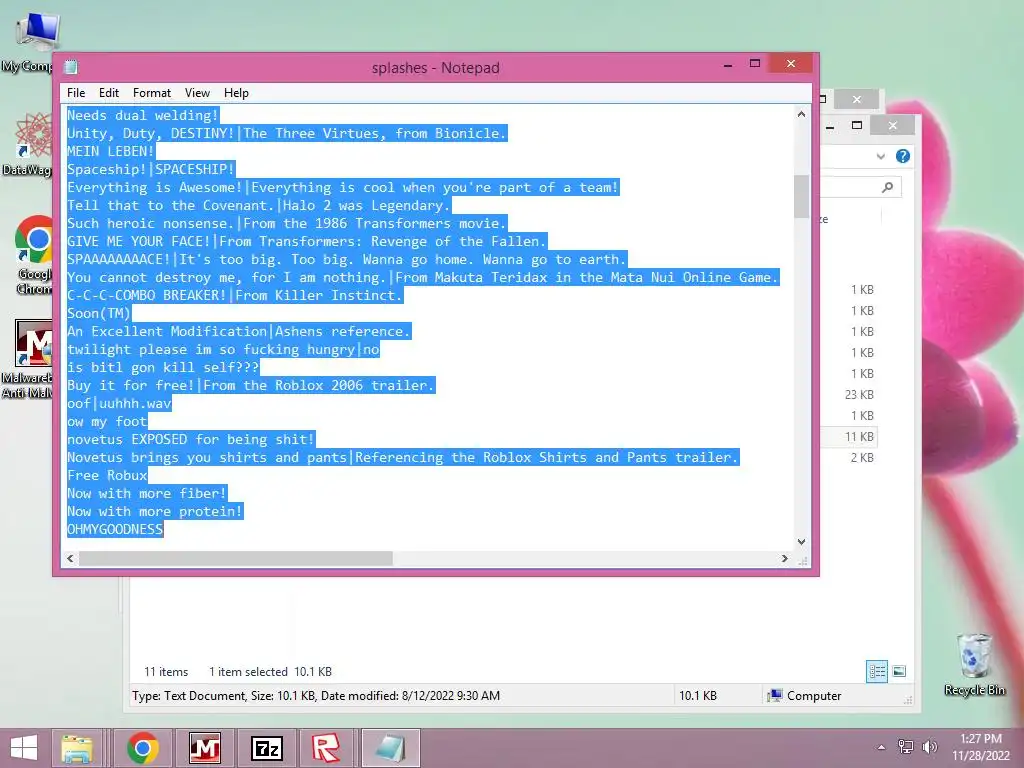Maximize the Explorer window behind Notepad

pos(857,125)
